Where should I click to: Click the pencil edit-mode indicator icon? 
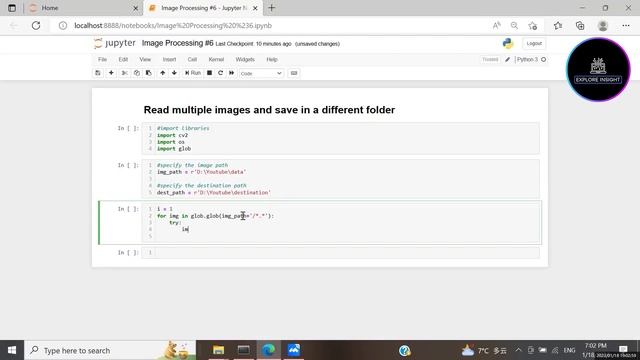coord(507,60)
